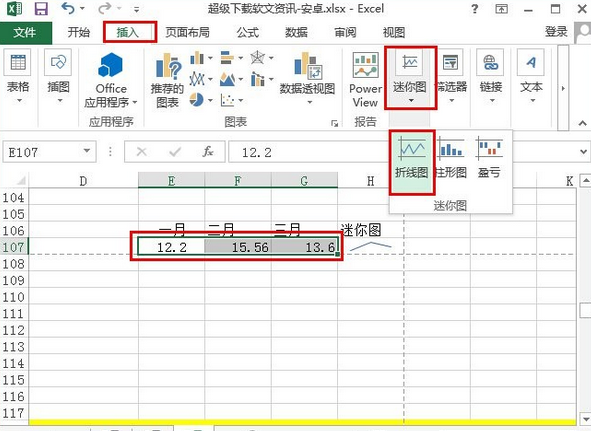This screenshot has height=431, width=591.
Task: Click the save icon in quick access toolbar
Action: click(x=41, y=9)
